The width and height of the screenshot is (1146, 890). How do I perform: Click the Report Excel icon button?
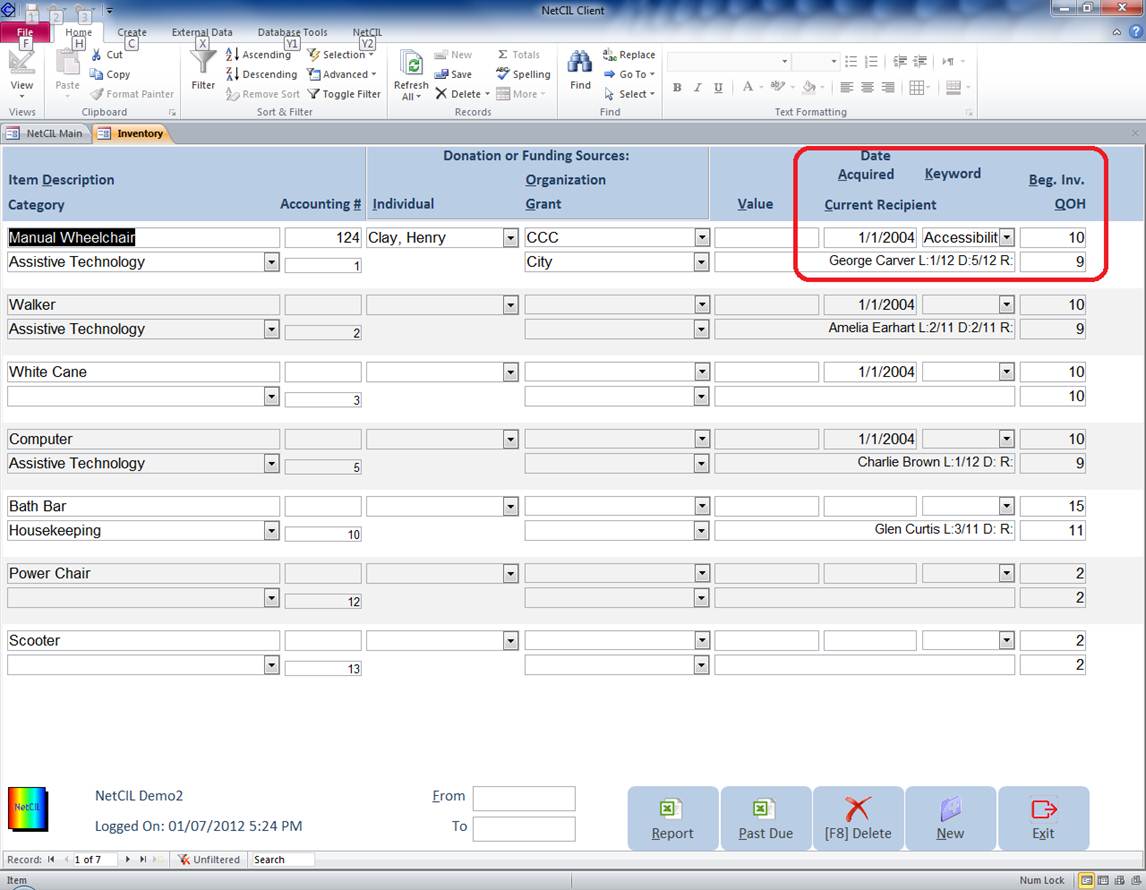[672, 818]
